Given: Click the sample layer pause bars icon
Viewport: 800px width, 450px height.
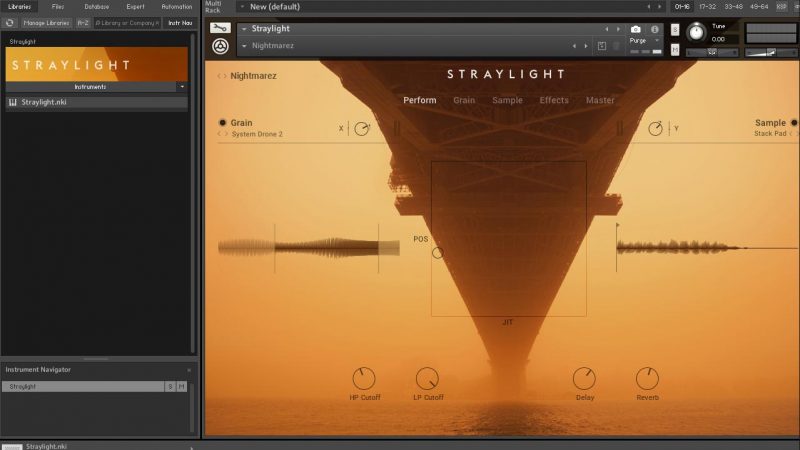Looking at the screenshot, I should [620, 129].
